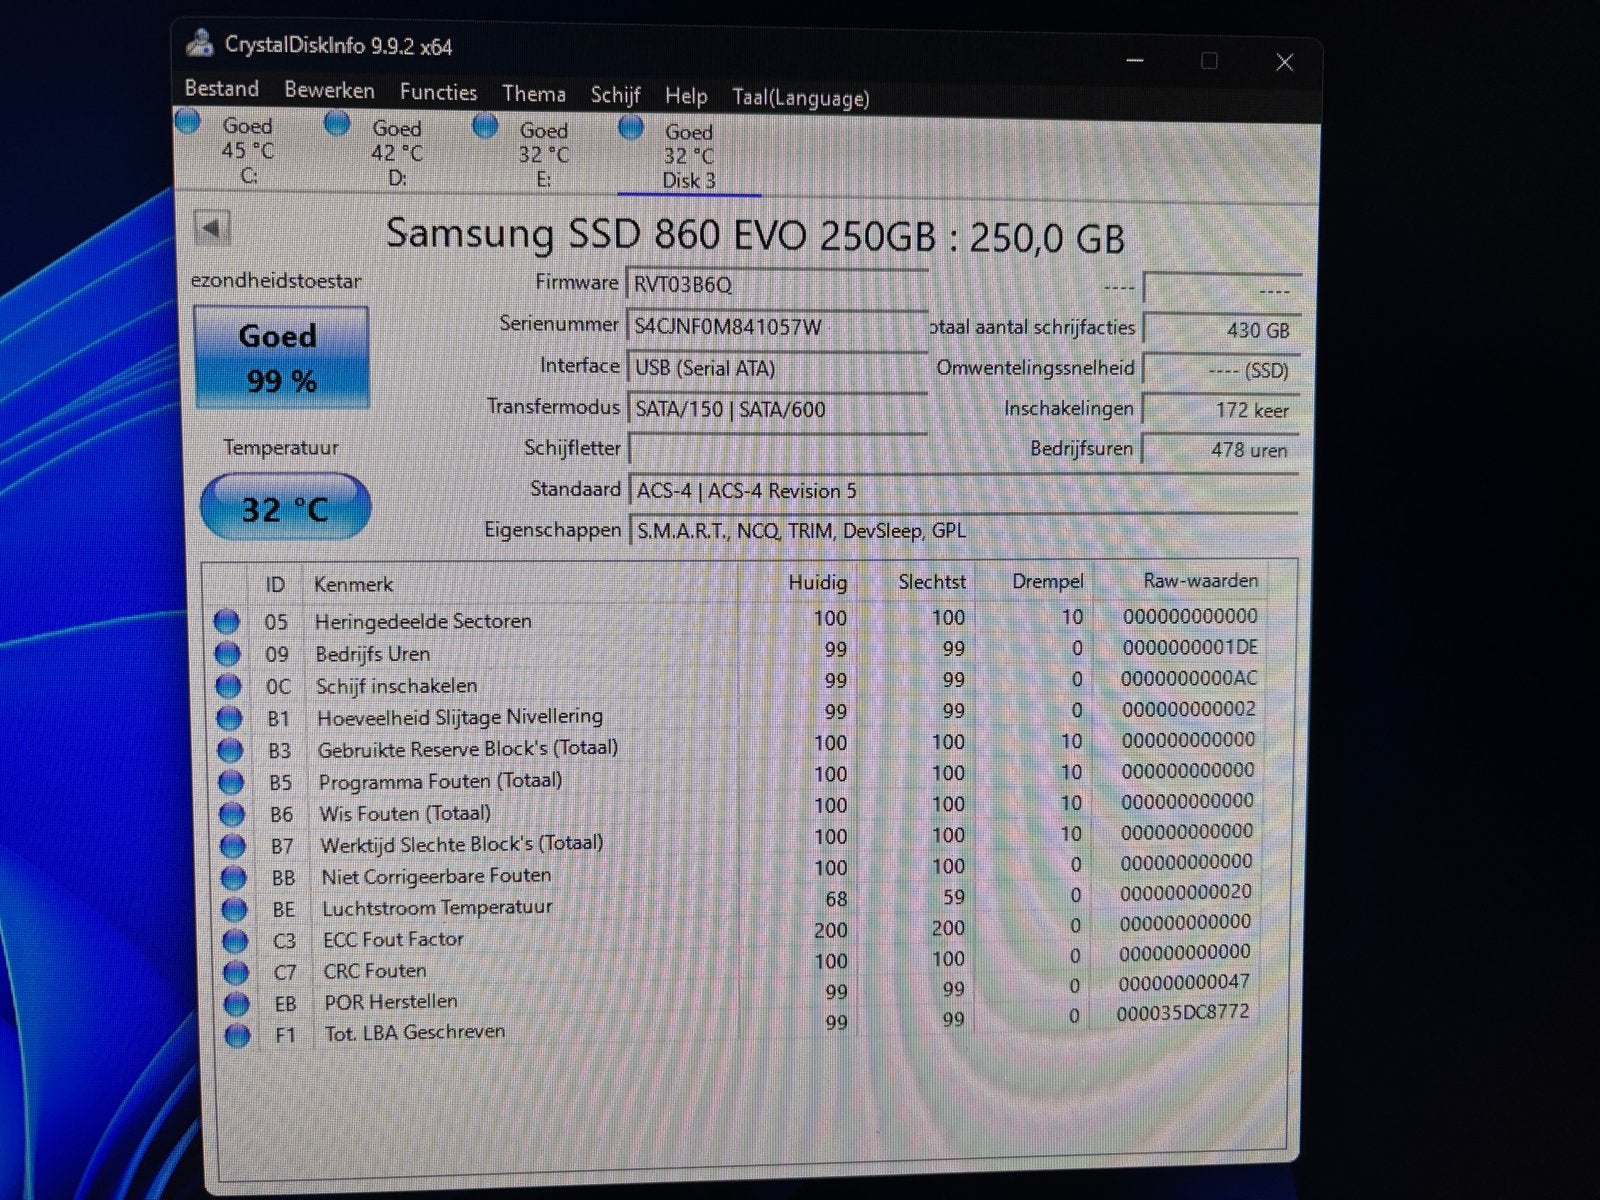Click the Firmware field RVT03B6Q
This screenshot has width=1600, height=1200.
[777, 285]
